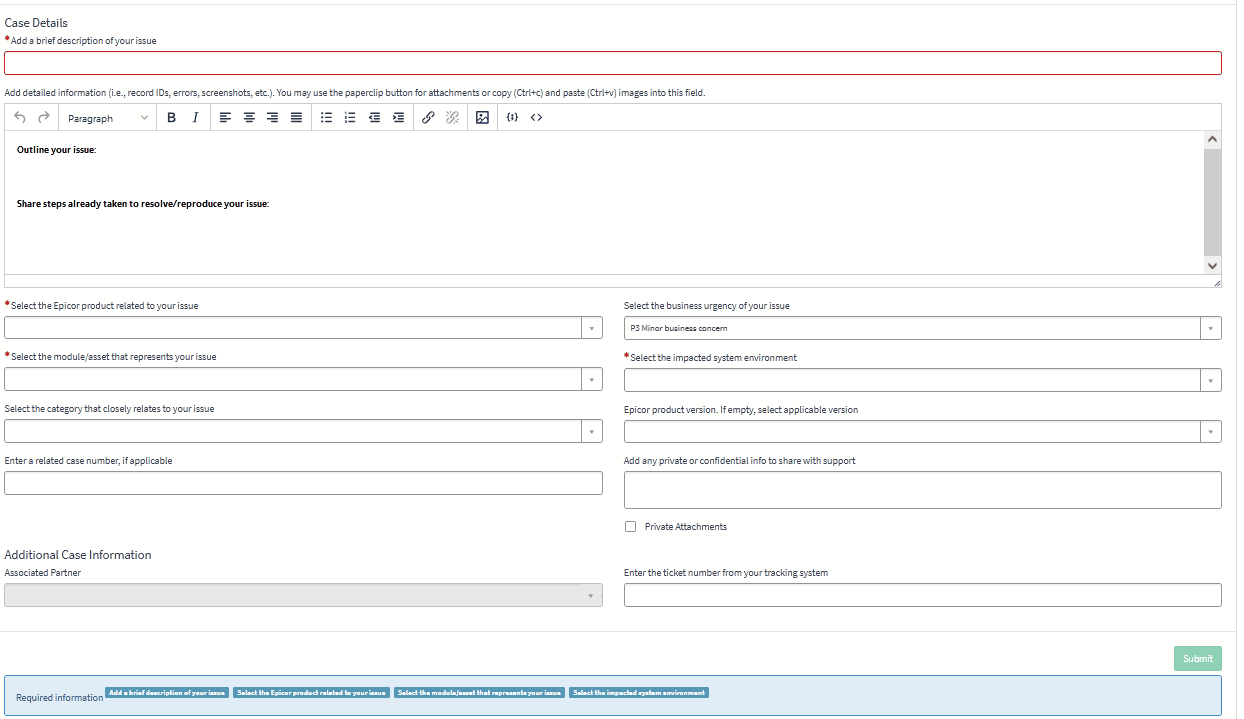The width and height of the screenshot is (1244, 719).
Task: Remove link with the unlink icon
Action: click(x=452, y=118)
